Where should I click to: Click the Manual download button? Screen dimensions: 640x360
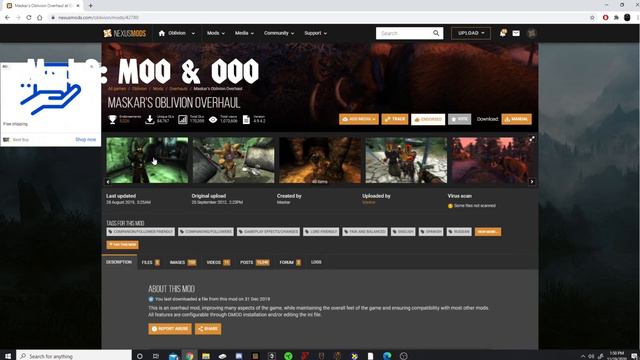click(x=516, y=119)
